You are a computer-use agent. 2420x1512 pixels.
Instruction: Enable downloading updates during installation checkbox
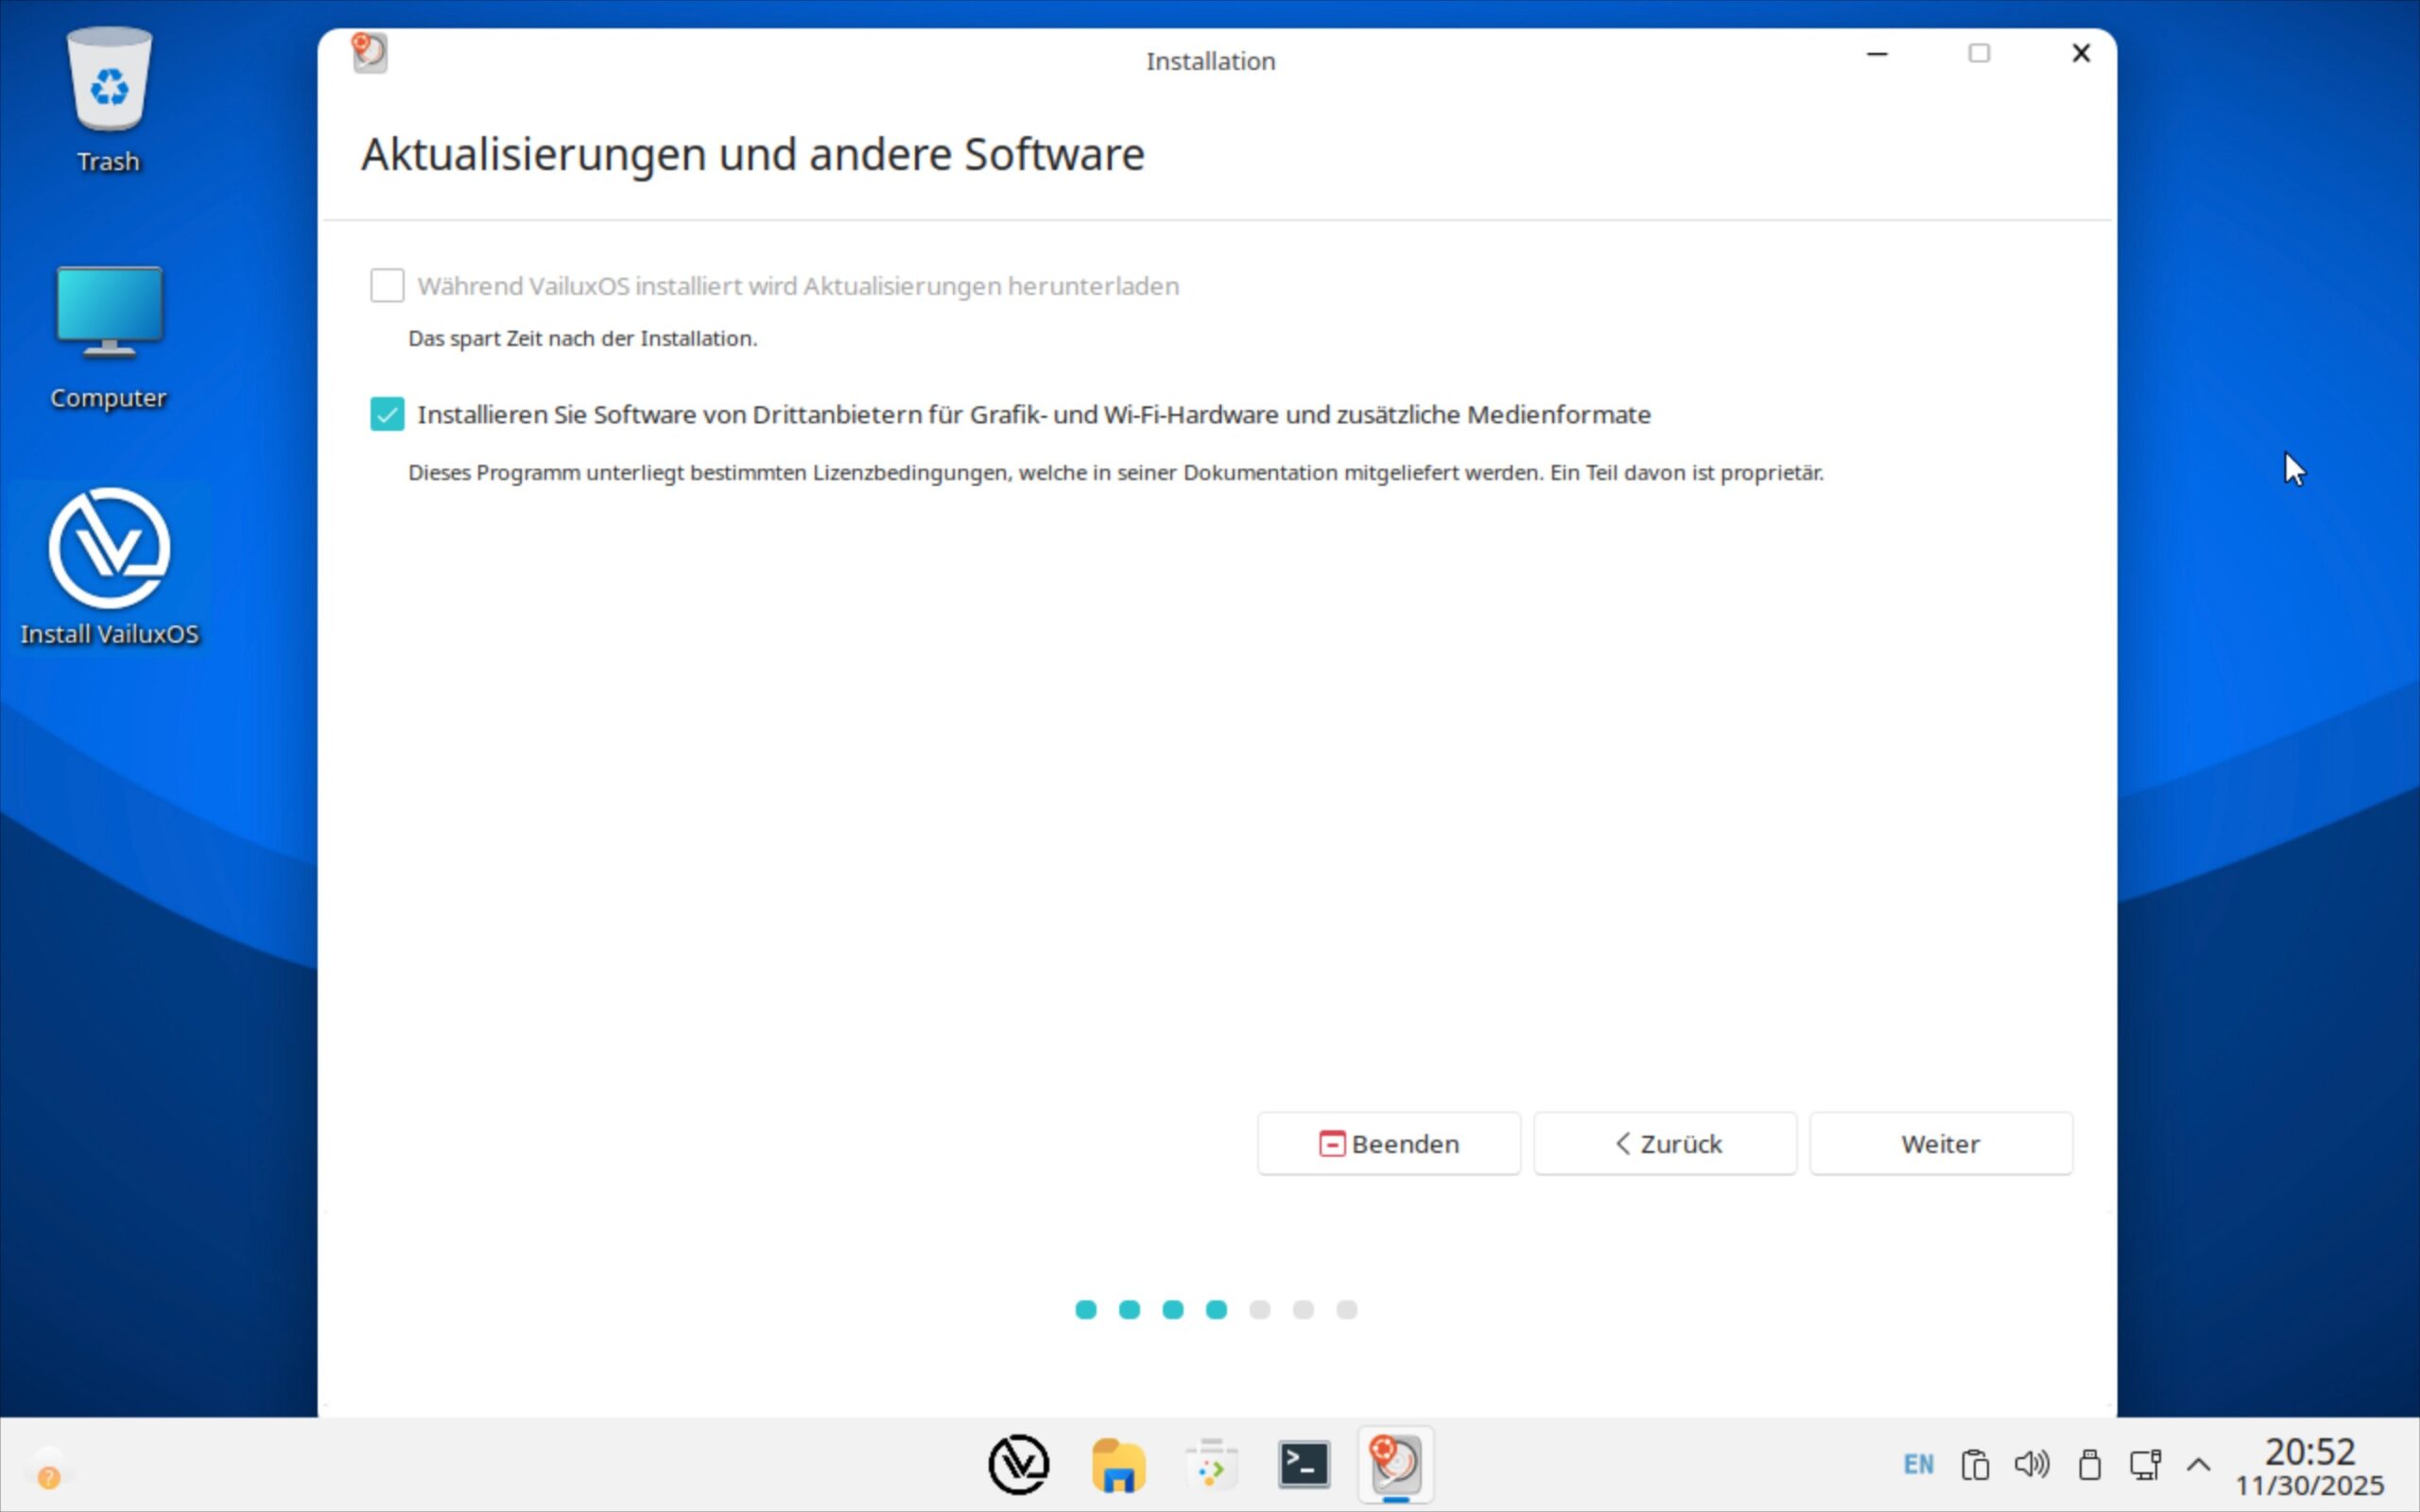(x=387, y=286)
